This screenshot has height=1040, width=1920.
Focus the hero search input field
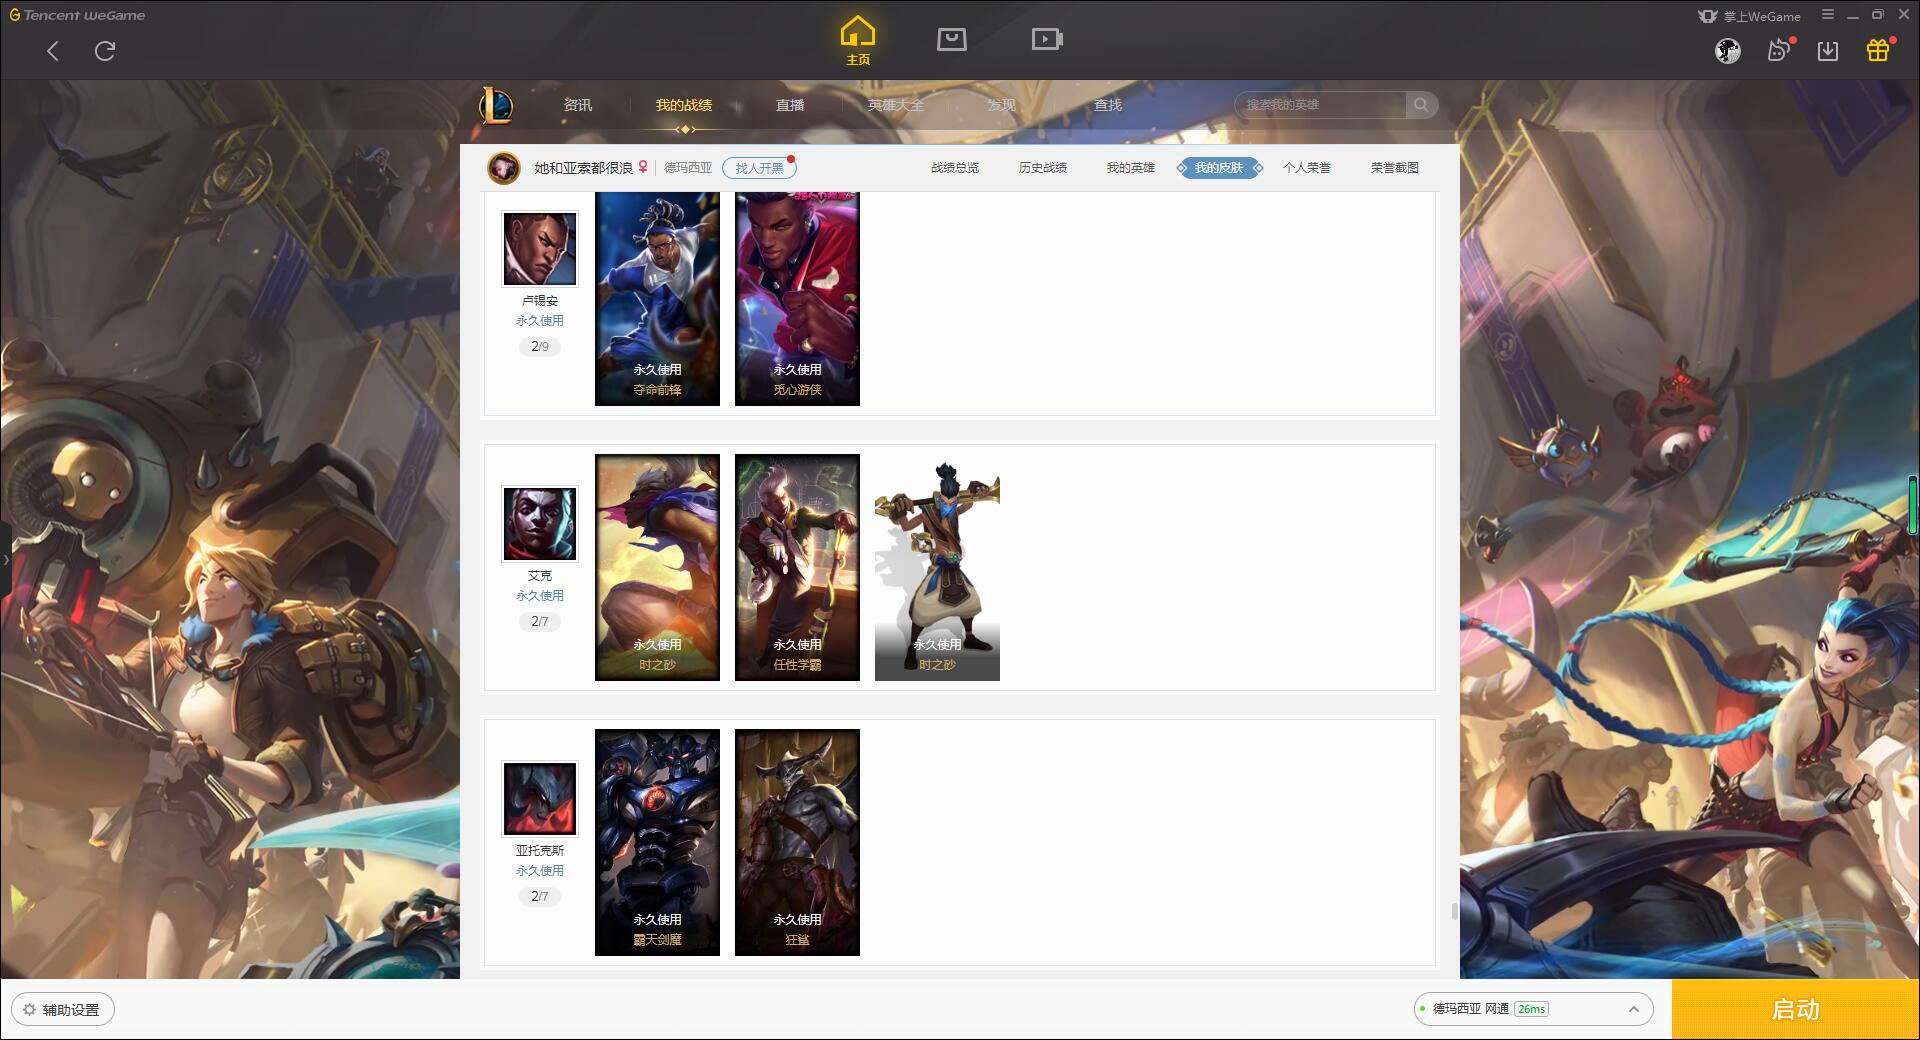pos(1320,105)
